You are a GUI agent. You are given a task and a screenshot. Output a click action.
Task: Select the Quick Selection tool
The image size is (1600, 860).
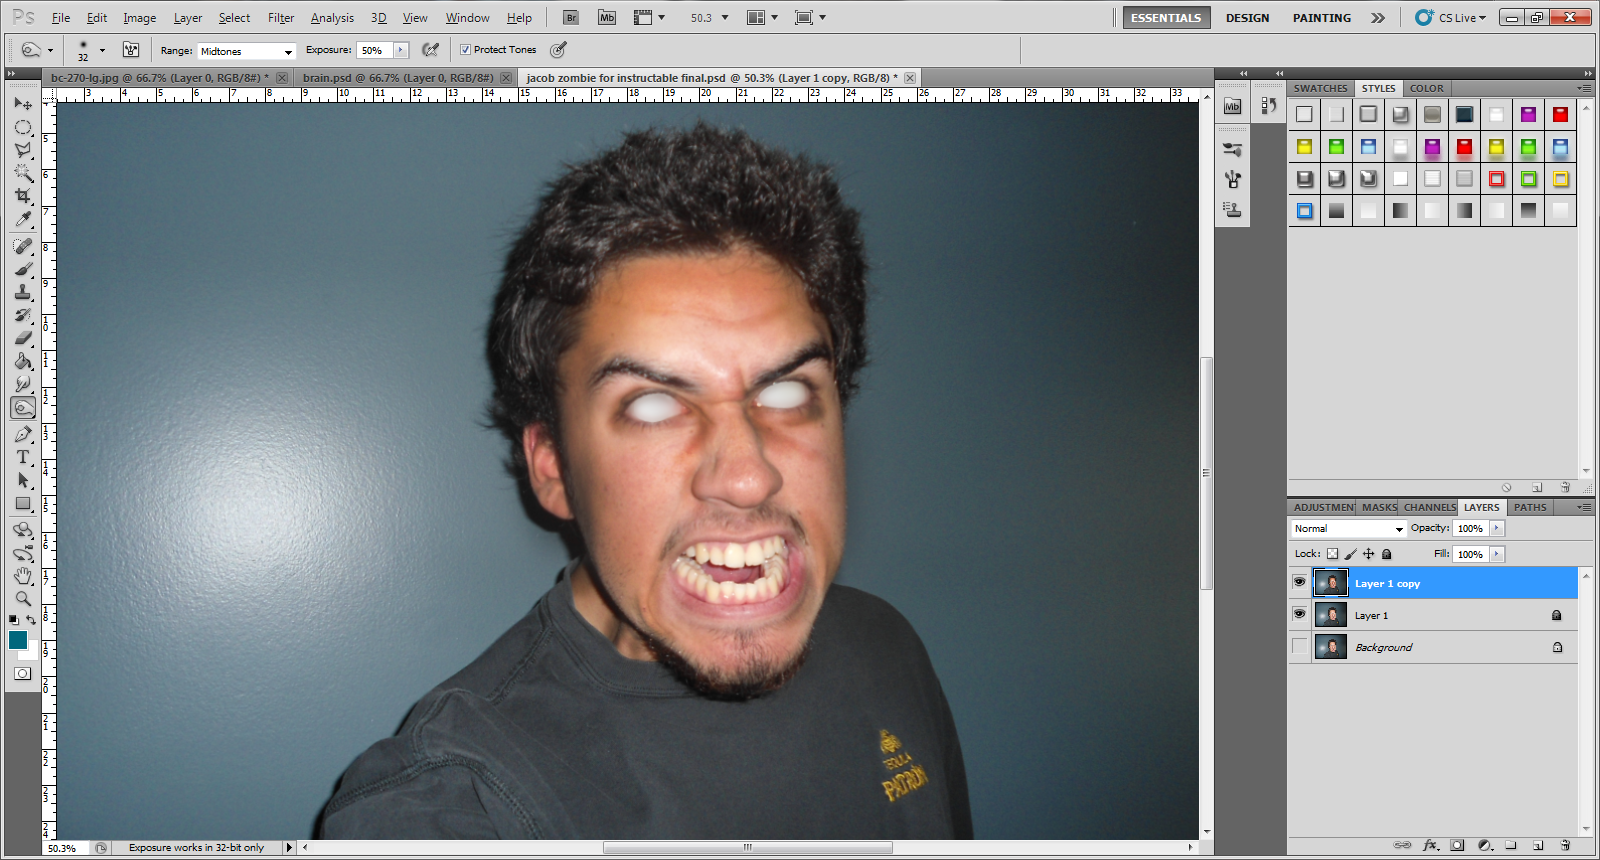23,173
